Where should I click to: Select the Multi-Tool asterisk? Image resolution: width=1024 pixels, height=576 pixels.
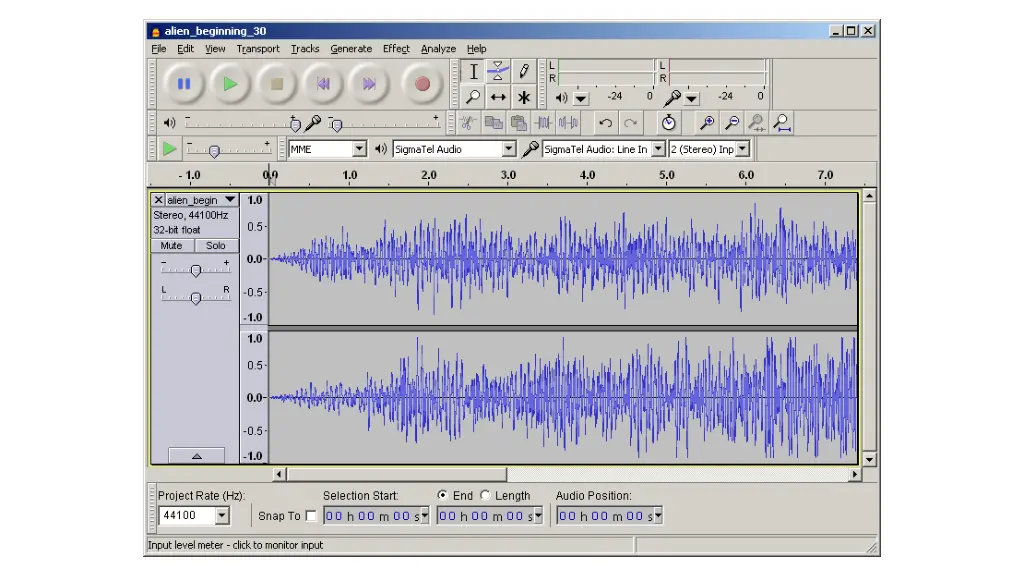523,97
